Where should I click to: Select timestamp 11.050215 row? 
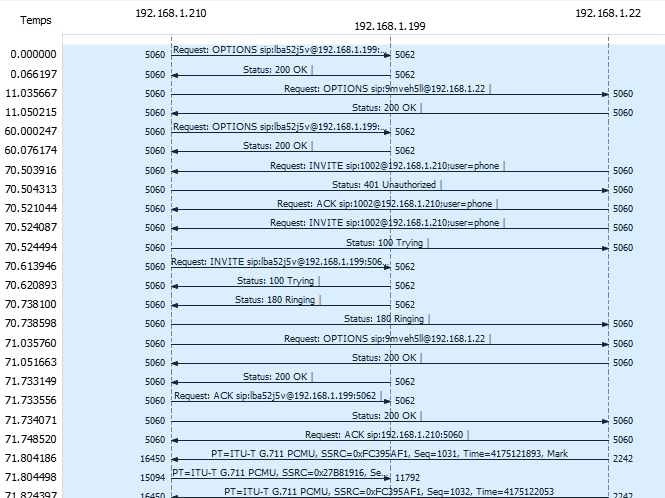(x=33, y=112)
